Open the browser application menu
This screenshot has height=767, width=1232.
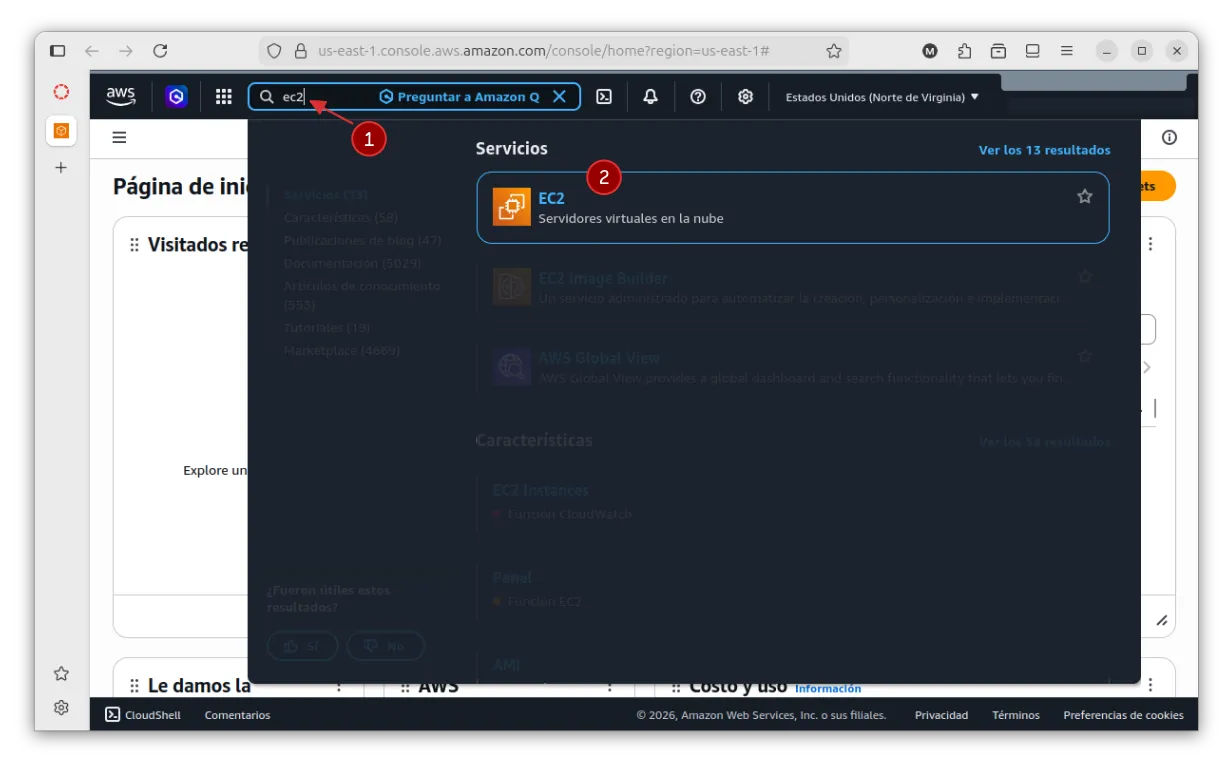pos(1067,51)
